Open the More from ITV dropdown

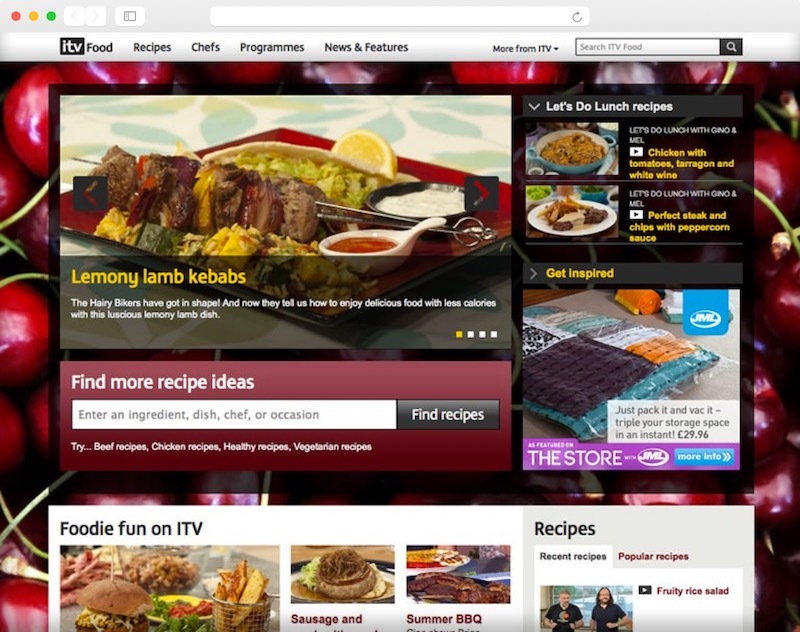coord(525,48)
